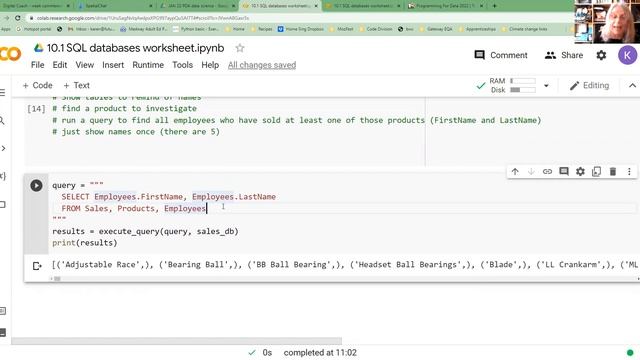This screenshot has width=640, height=360.
Task: Open the Comment button
Action: click(x=501, y=55)
